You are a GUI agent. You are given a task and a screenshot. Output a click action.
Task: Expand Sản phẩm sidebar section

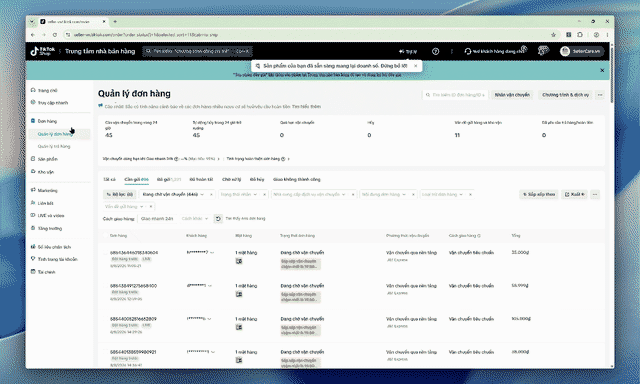click(47, 159)
